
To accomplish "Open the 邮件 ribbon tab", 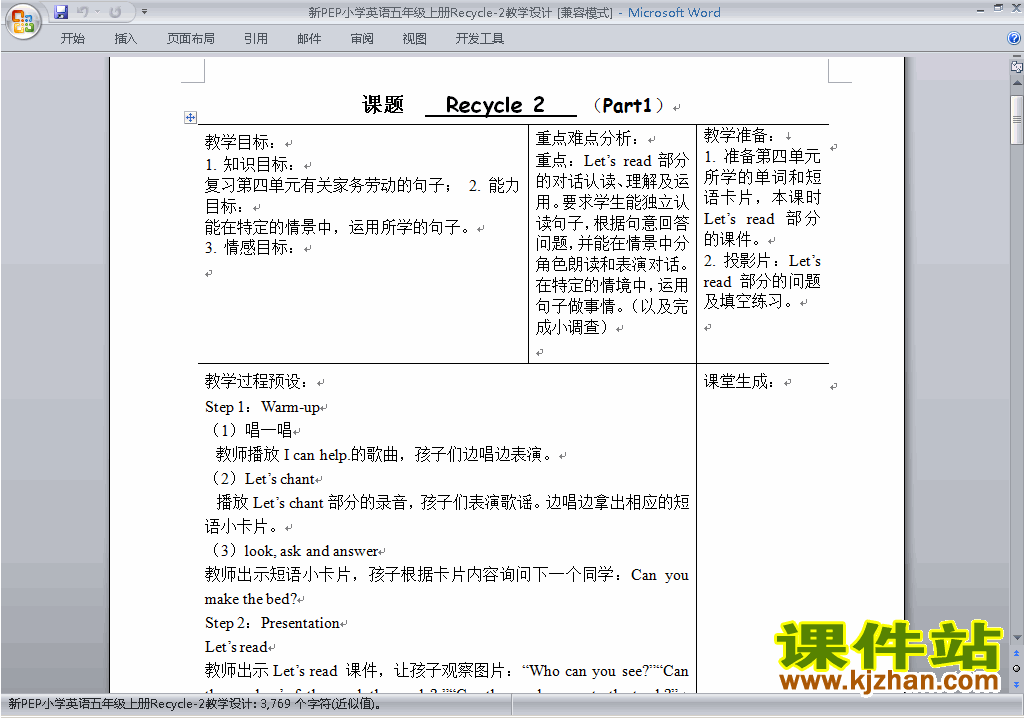I will point(309,39).
